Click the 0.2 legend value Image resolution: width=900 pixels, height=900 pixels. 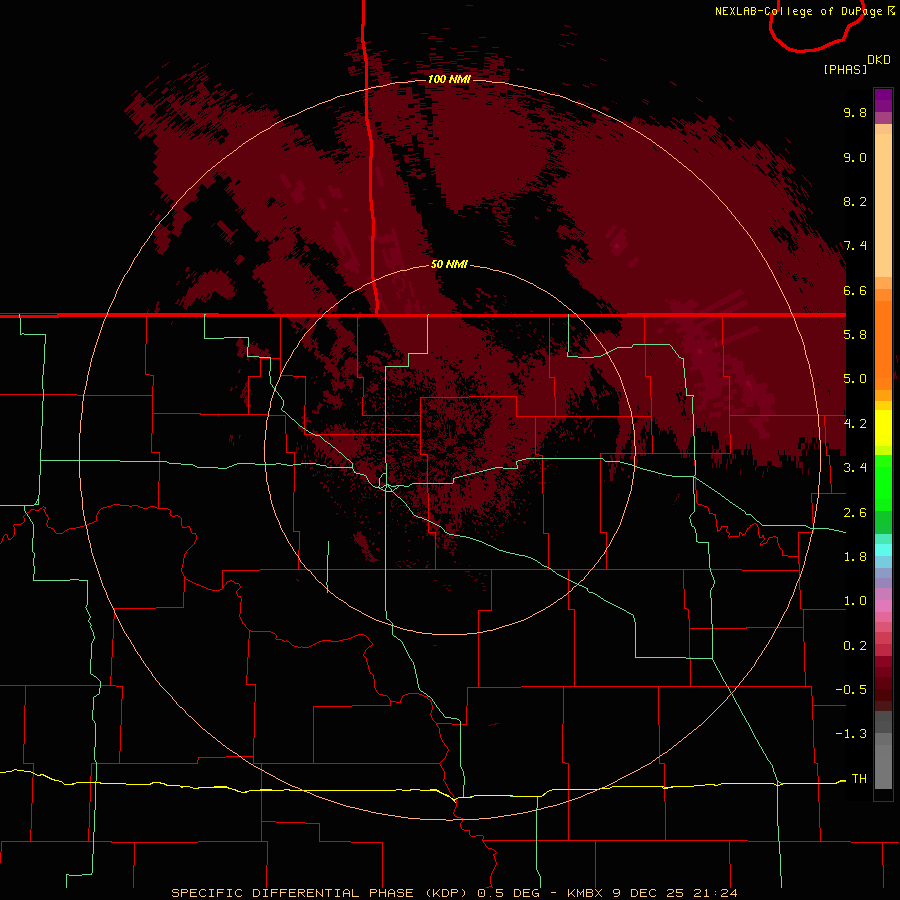pos(855,646)
